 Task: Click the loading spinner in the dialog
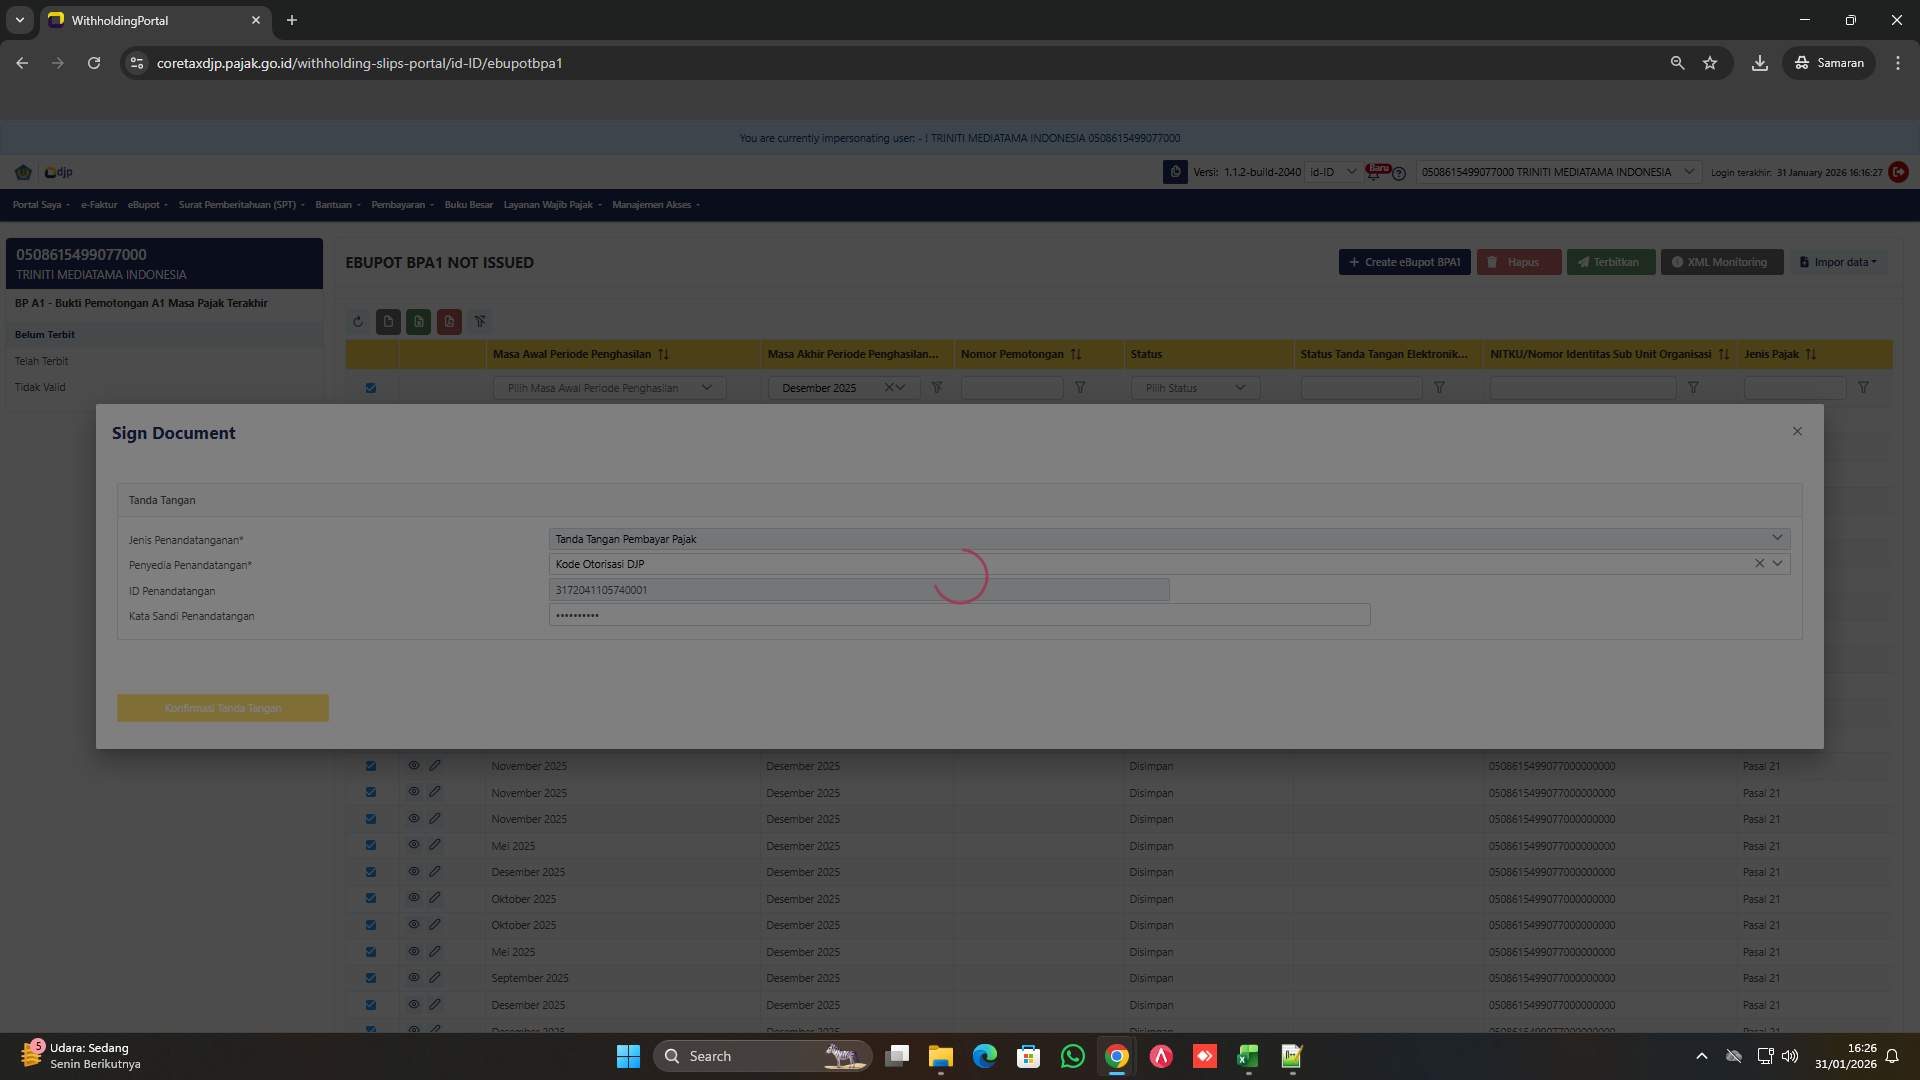coord(959,576)
